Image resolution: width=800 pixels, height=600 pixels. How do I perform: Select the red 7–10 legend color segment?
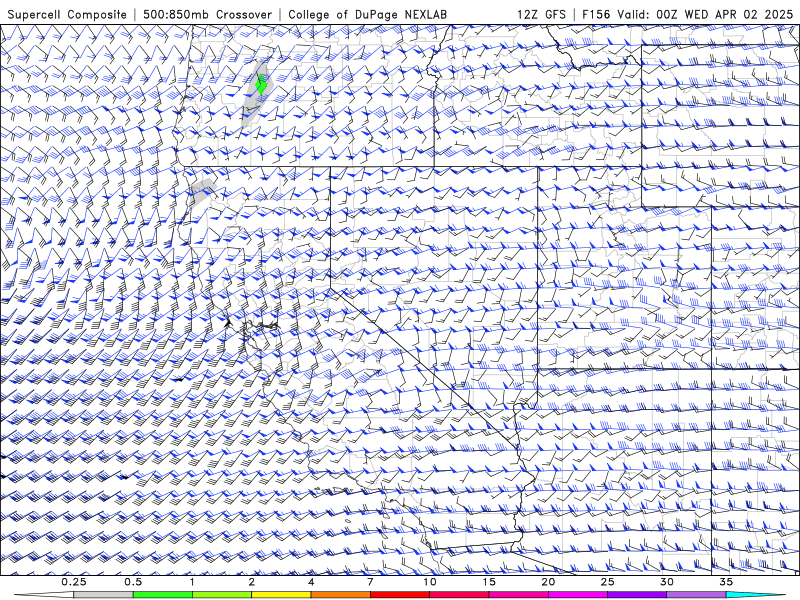tap(400, 595)
